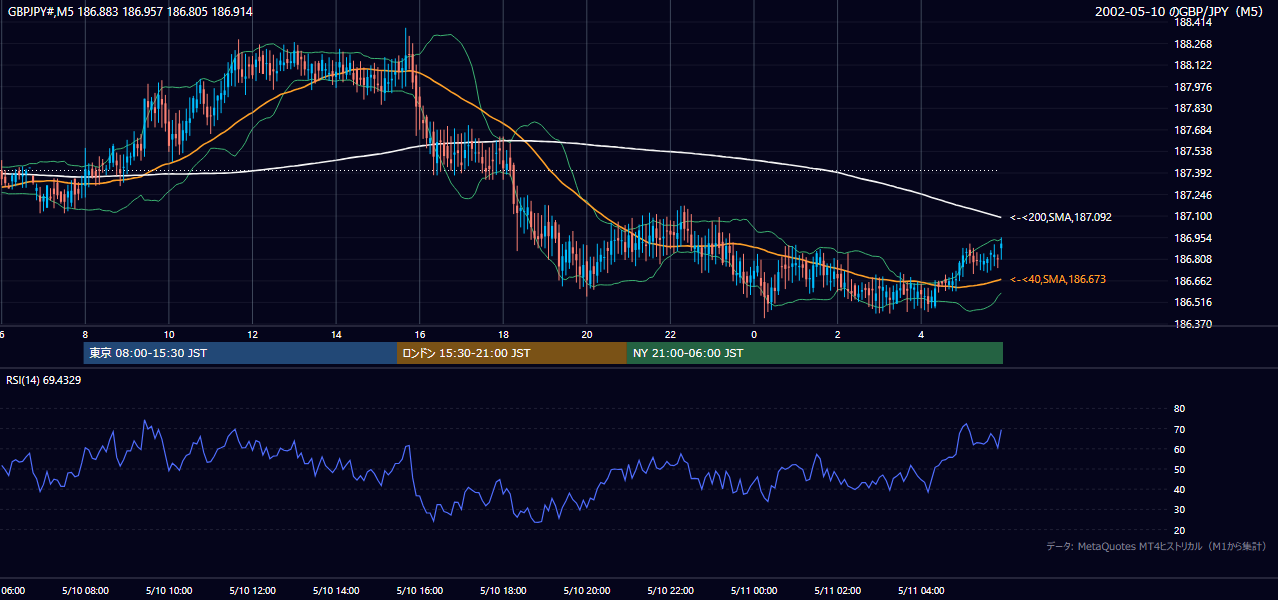This screenshot has width=1278, height=600.
Task: Click the time axis label 5/10 20:00
Action: (587, 591)
